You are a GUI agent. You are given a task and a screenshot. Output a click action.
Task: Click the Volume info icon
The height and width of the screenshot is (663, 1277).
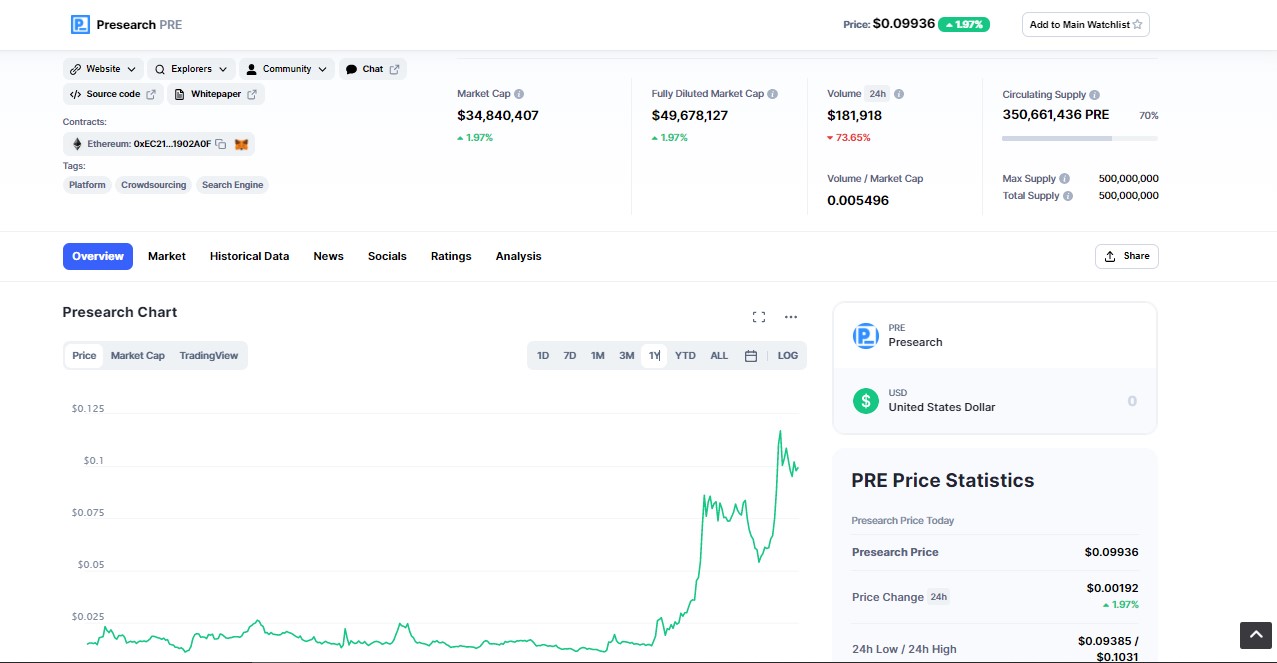899,94
